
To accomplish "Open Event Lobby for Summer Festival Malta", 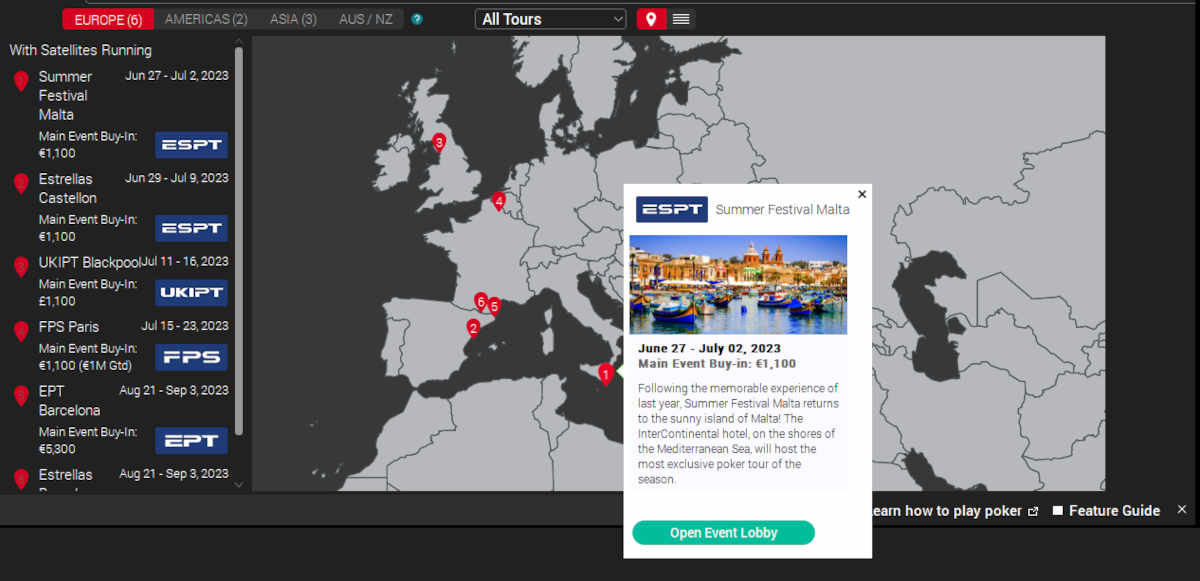I will pos(723,532).
